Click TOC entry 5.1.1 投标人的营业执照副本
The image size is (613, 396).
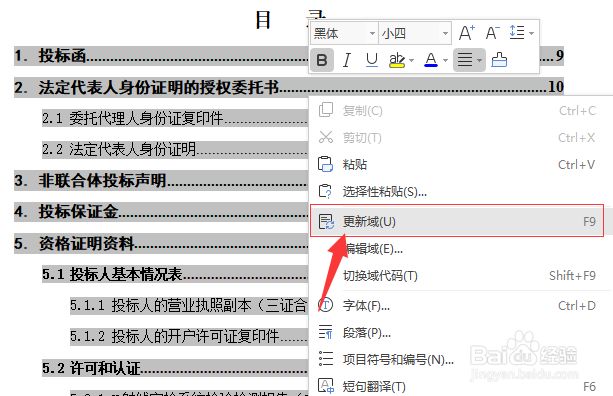(189, 305)
